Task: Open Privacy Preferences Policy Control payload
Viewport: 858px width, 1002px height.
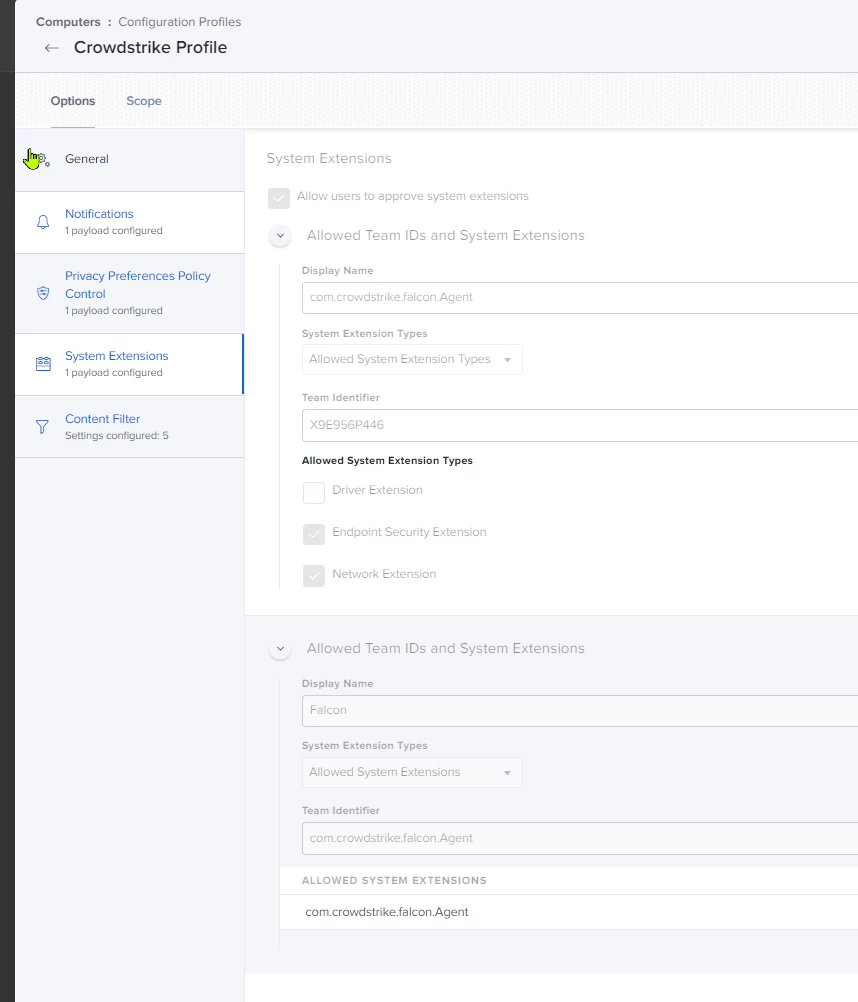Action: [130, 293]
